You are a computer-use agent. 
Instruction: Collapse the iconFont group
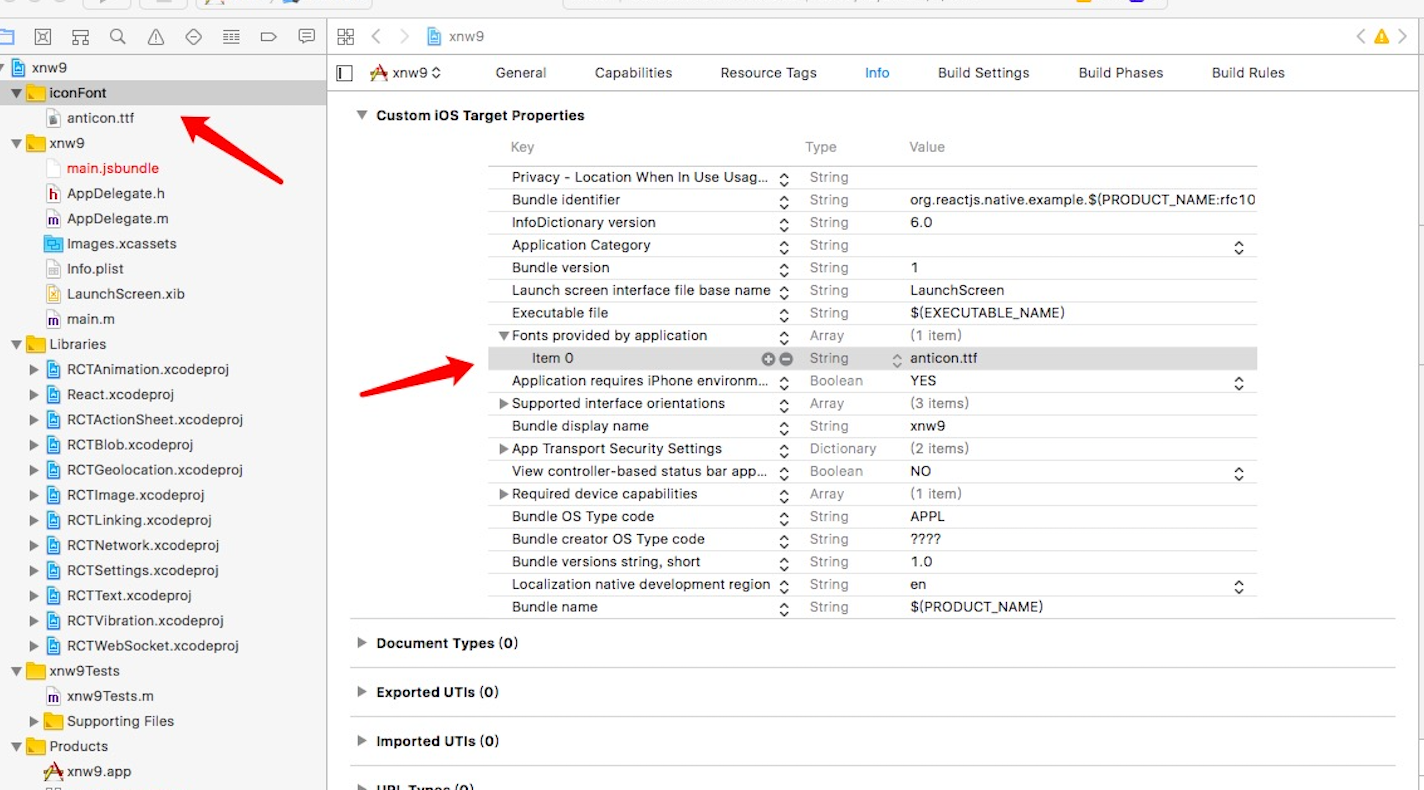pos(16,93)
